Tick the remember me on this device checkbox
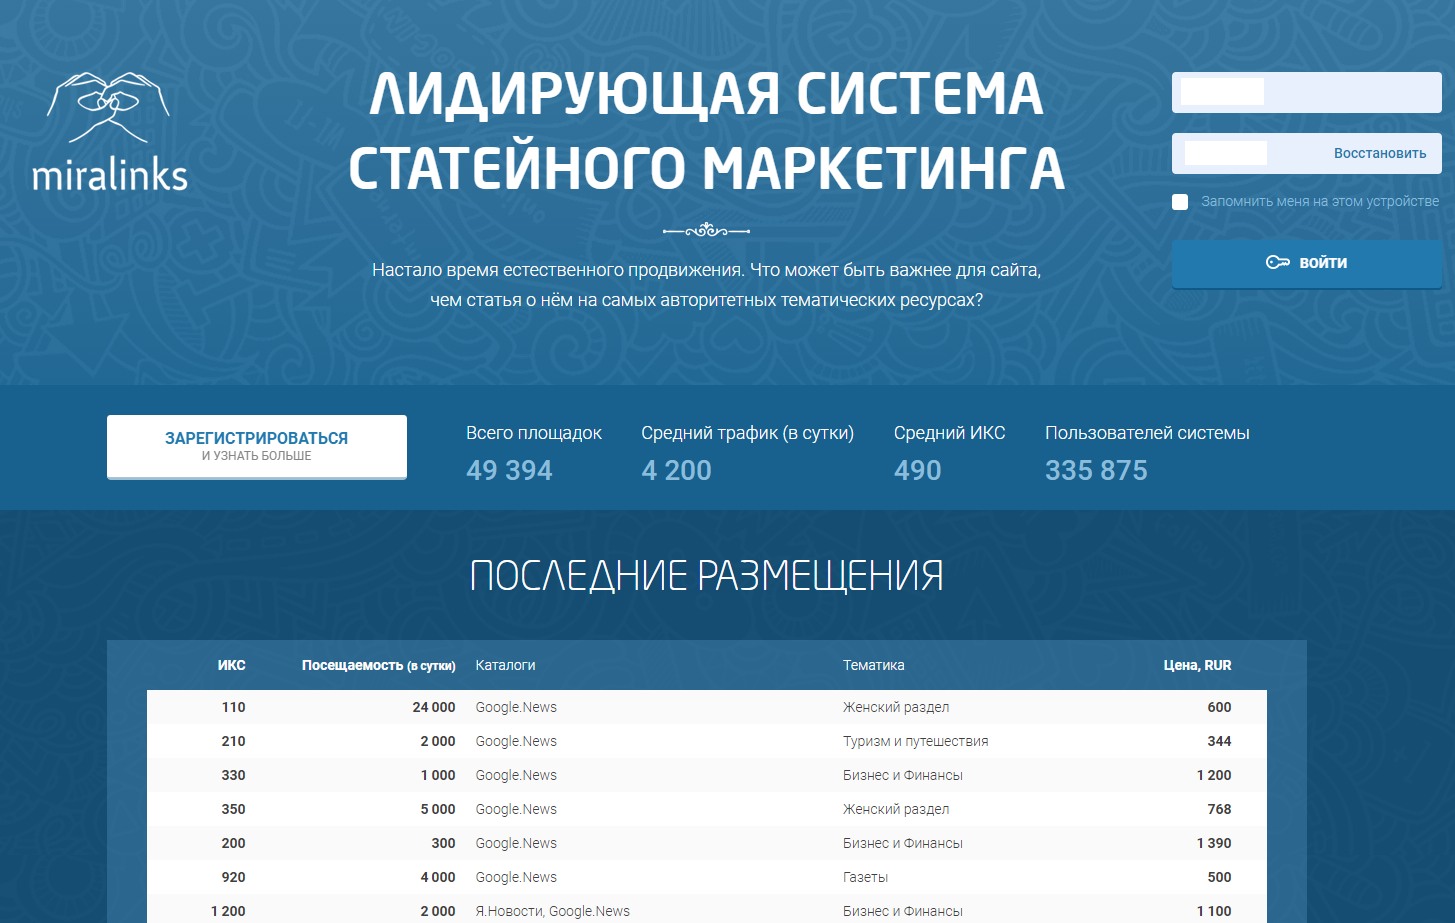The image size is (1455, 923). (x=1180, y=202)
